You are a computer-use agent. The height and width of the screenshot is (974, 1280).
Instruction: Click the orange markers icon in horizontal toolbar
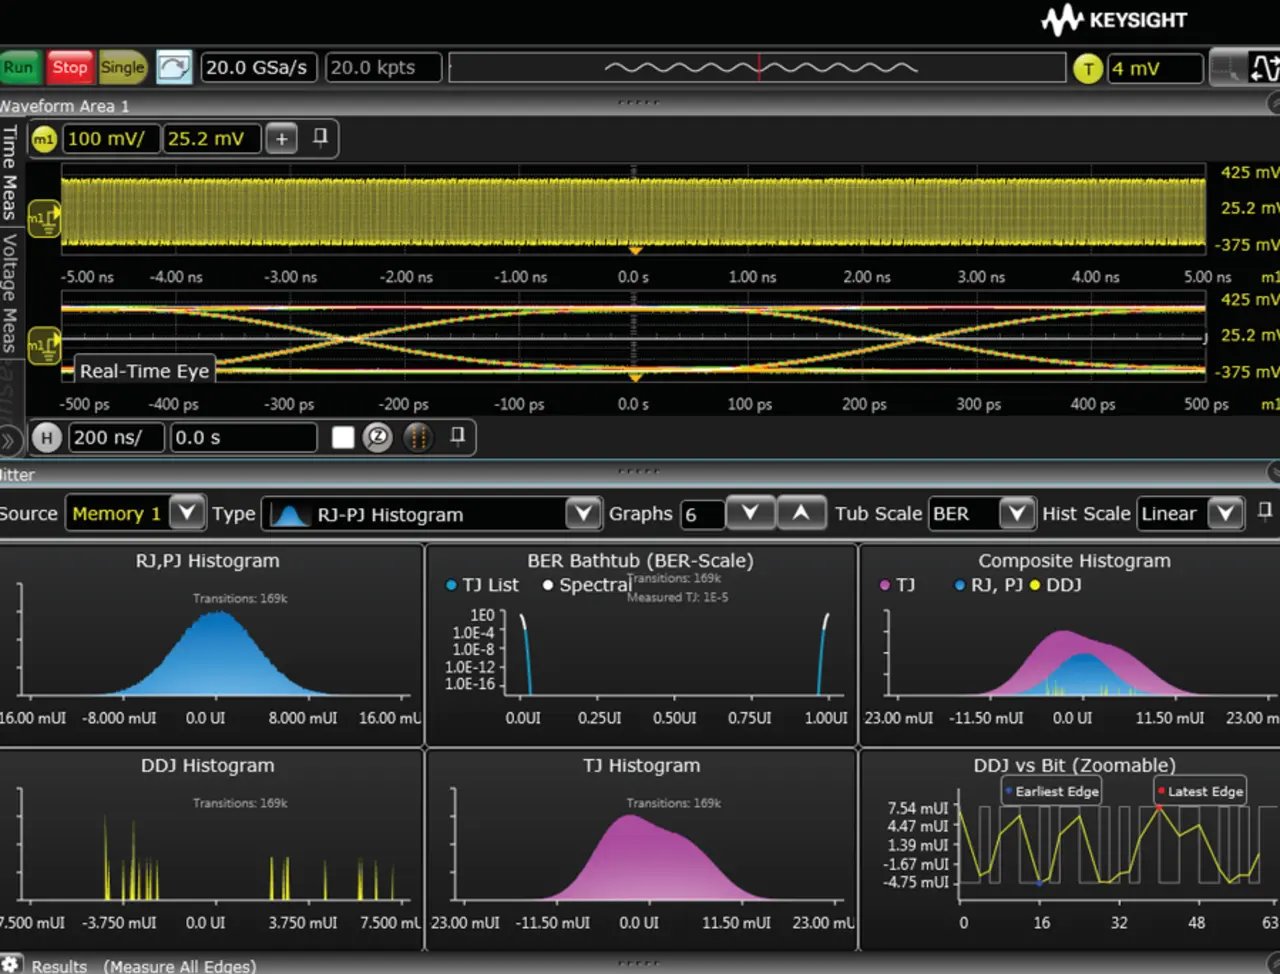click(418, 438)
